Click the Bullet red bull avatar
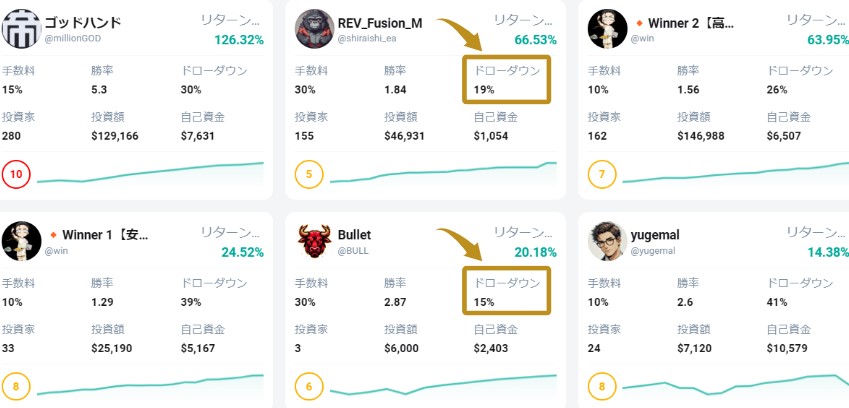The height and width of the screenshot is (408, 849). pyautogui.click(x=314, y=242)
